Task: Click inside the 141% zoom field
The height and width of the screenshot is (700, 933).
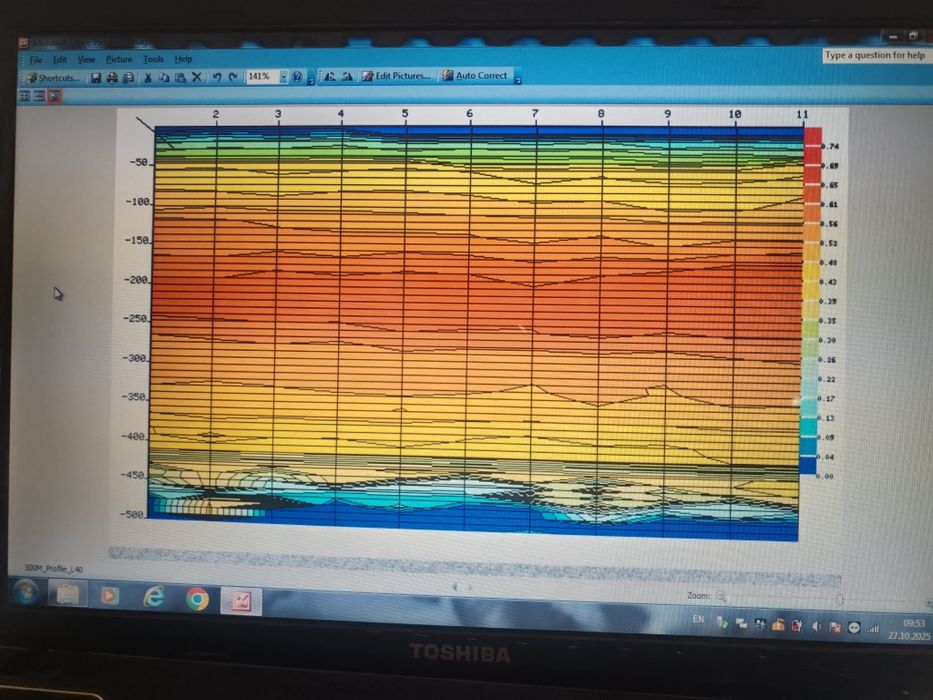Action: coord(262,76)
